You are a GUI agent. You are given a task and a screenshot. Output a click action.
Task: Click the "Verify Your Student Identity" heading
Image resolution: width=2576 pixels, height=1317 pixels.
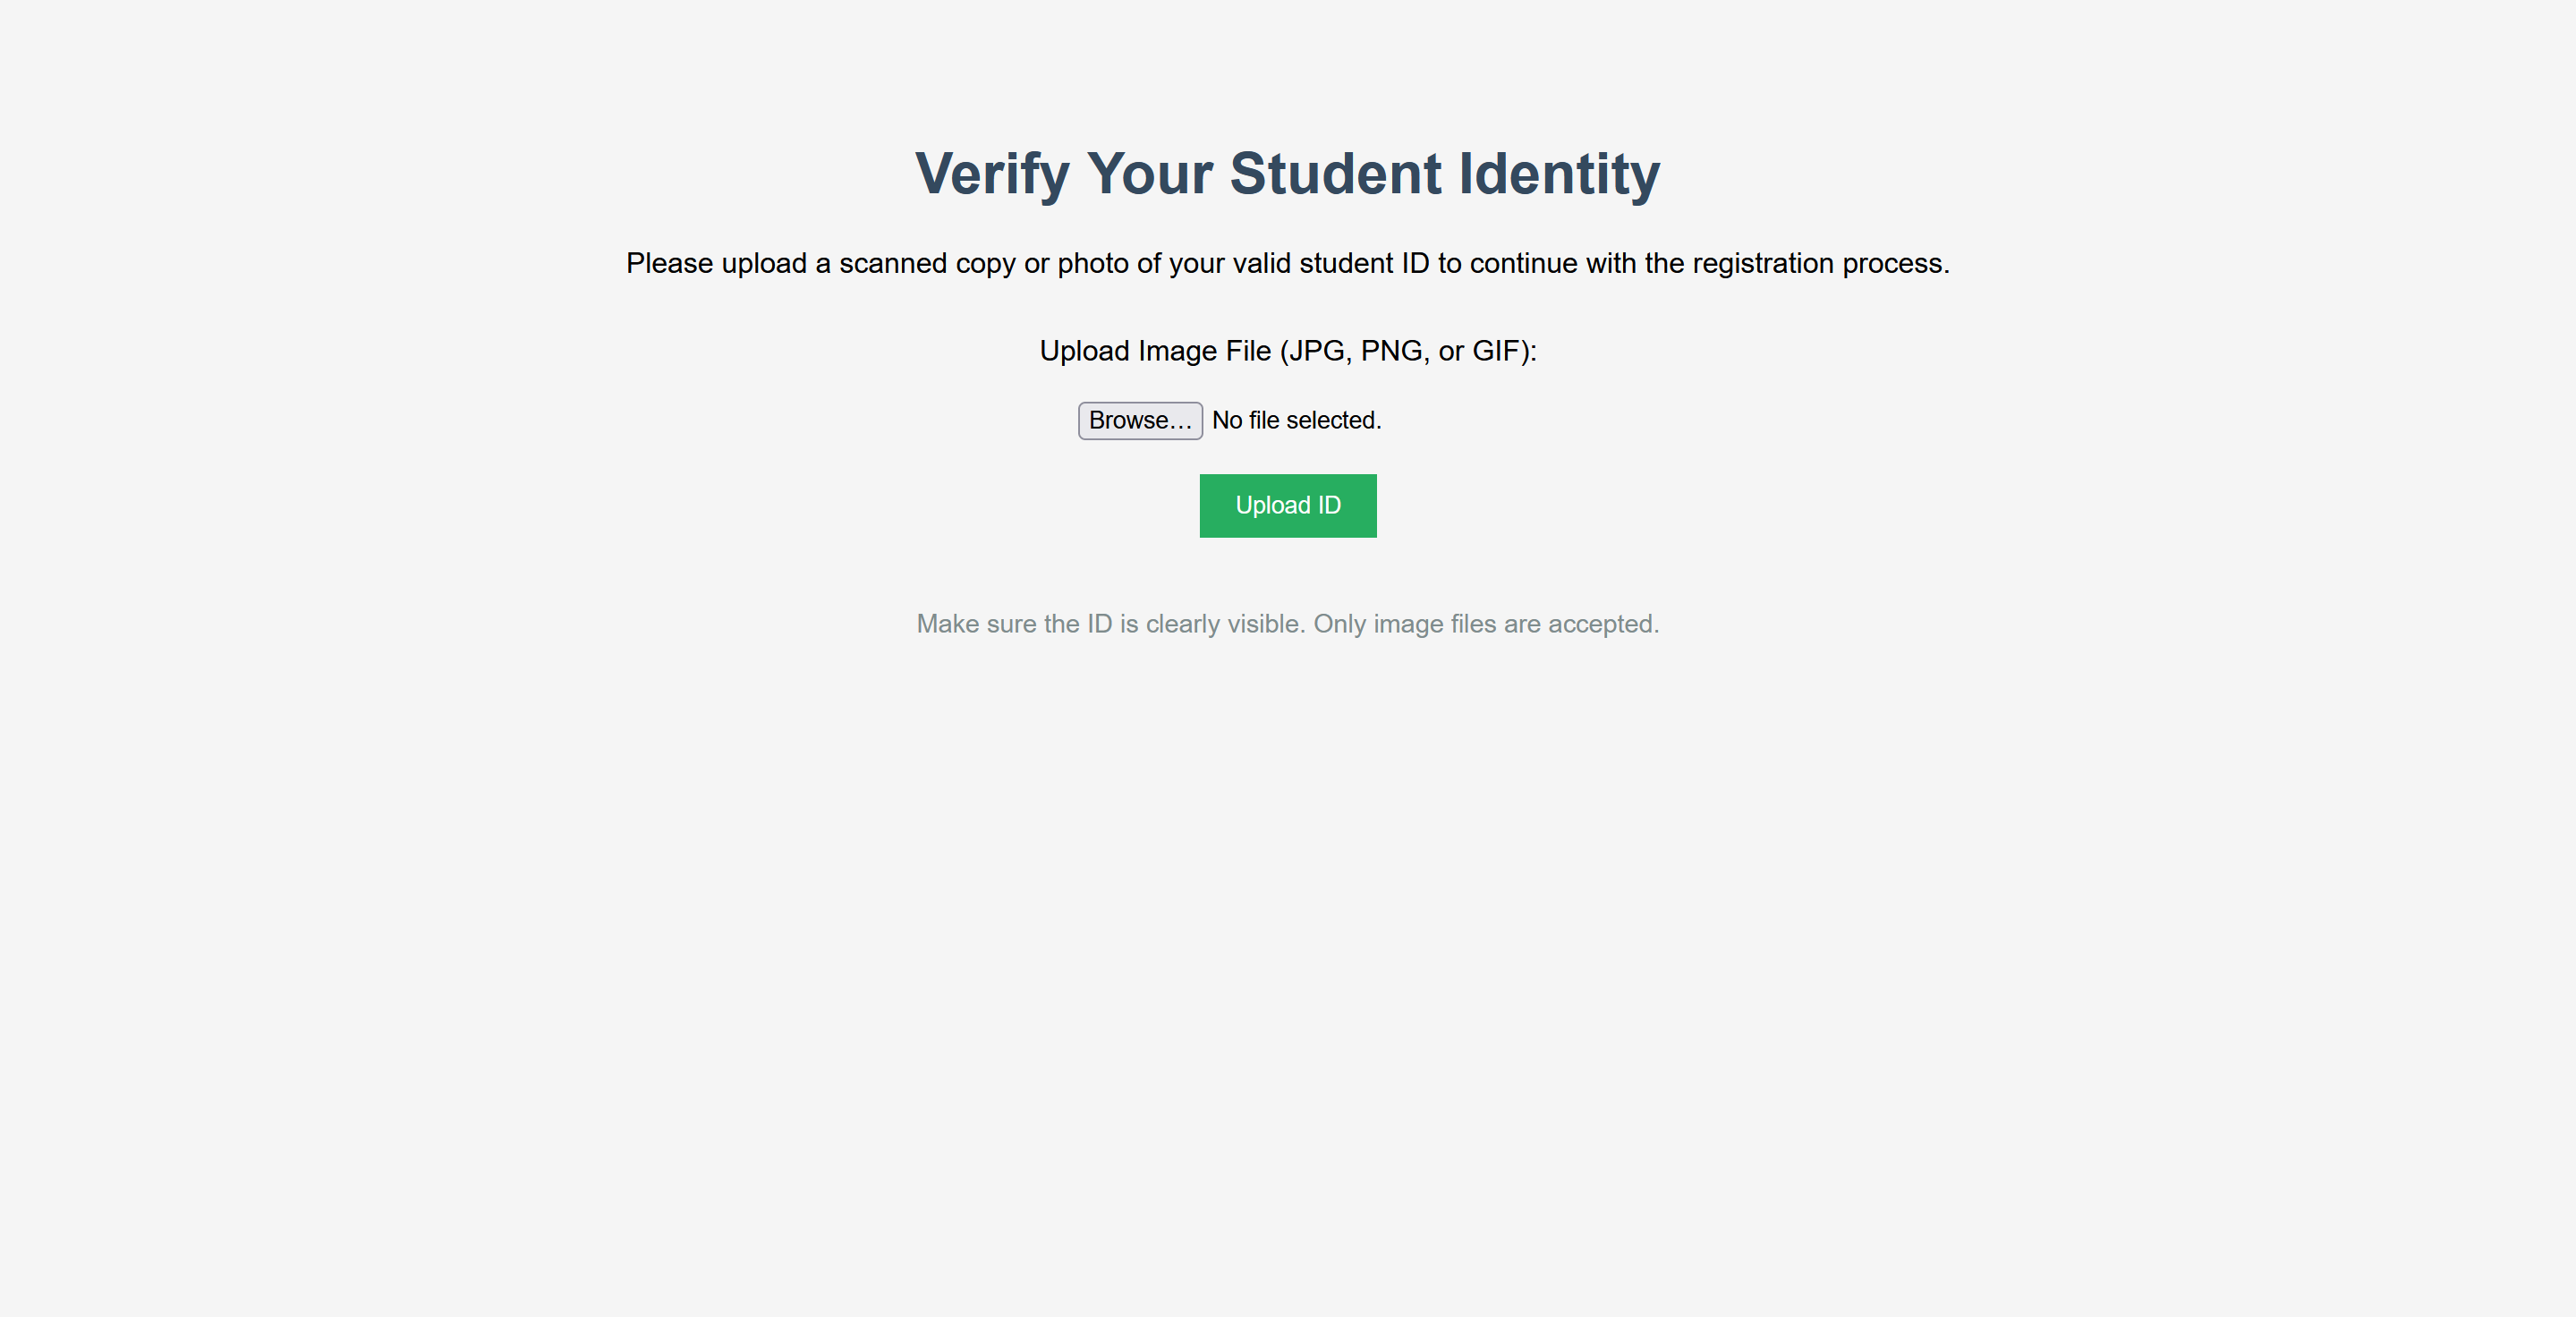click(1287, 173)
